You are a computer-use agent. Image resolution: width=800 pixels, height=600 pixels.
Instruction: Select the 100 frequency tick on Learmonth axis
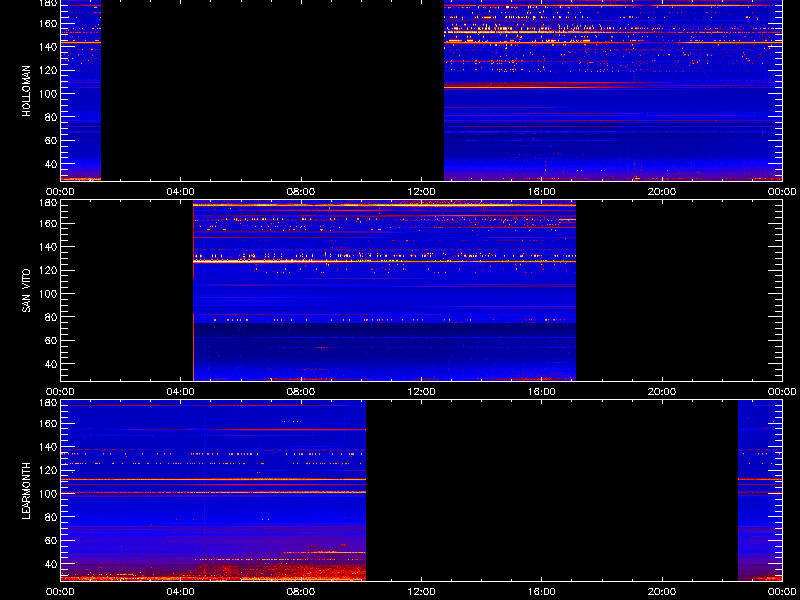point(49,494)
